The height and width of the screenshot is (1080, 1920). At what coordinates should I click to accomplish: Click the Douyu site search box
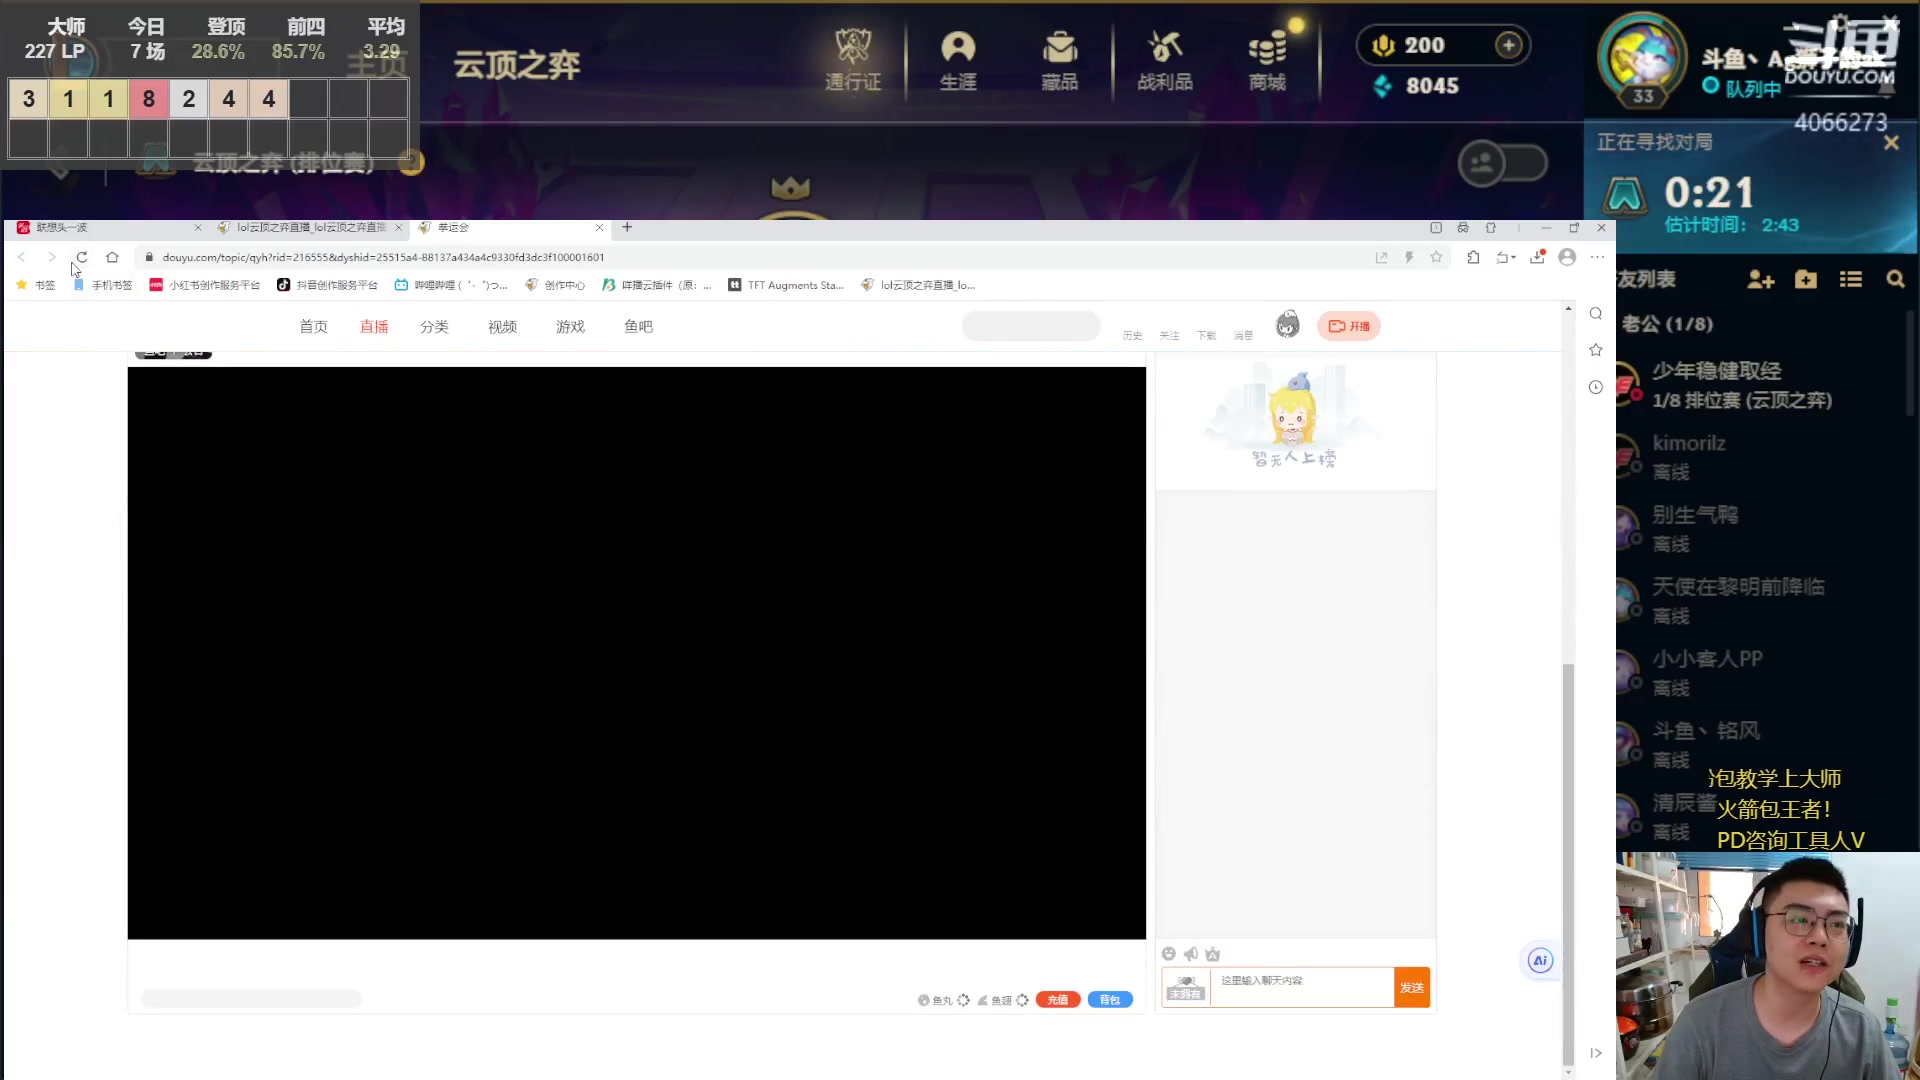(x=1031, y=326)
